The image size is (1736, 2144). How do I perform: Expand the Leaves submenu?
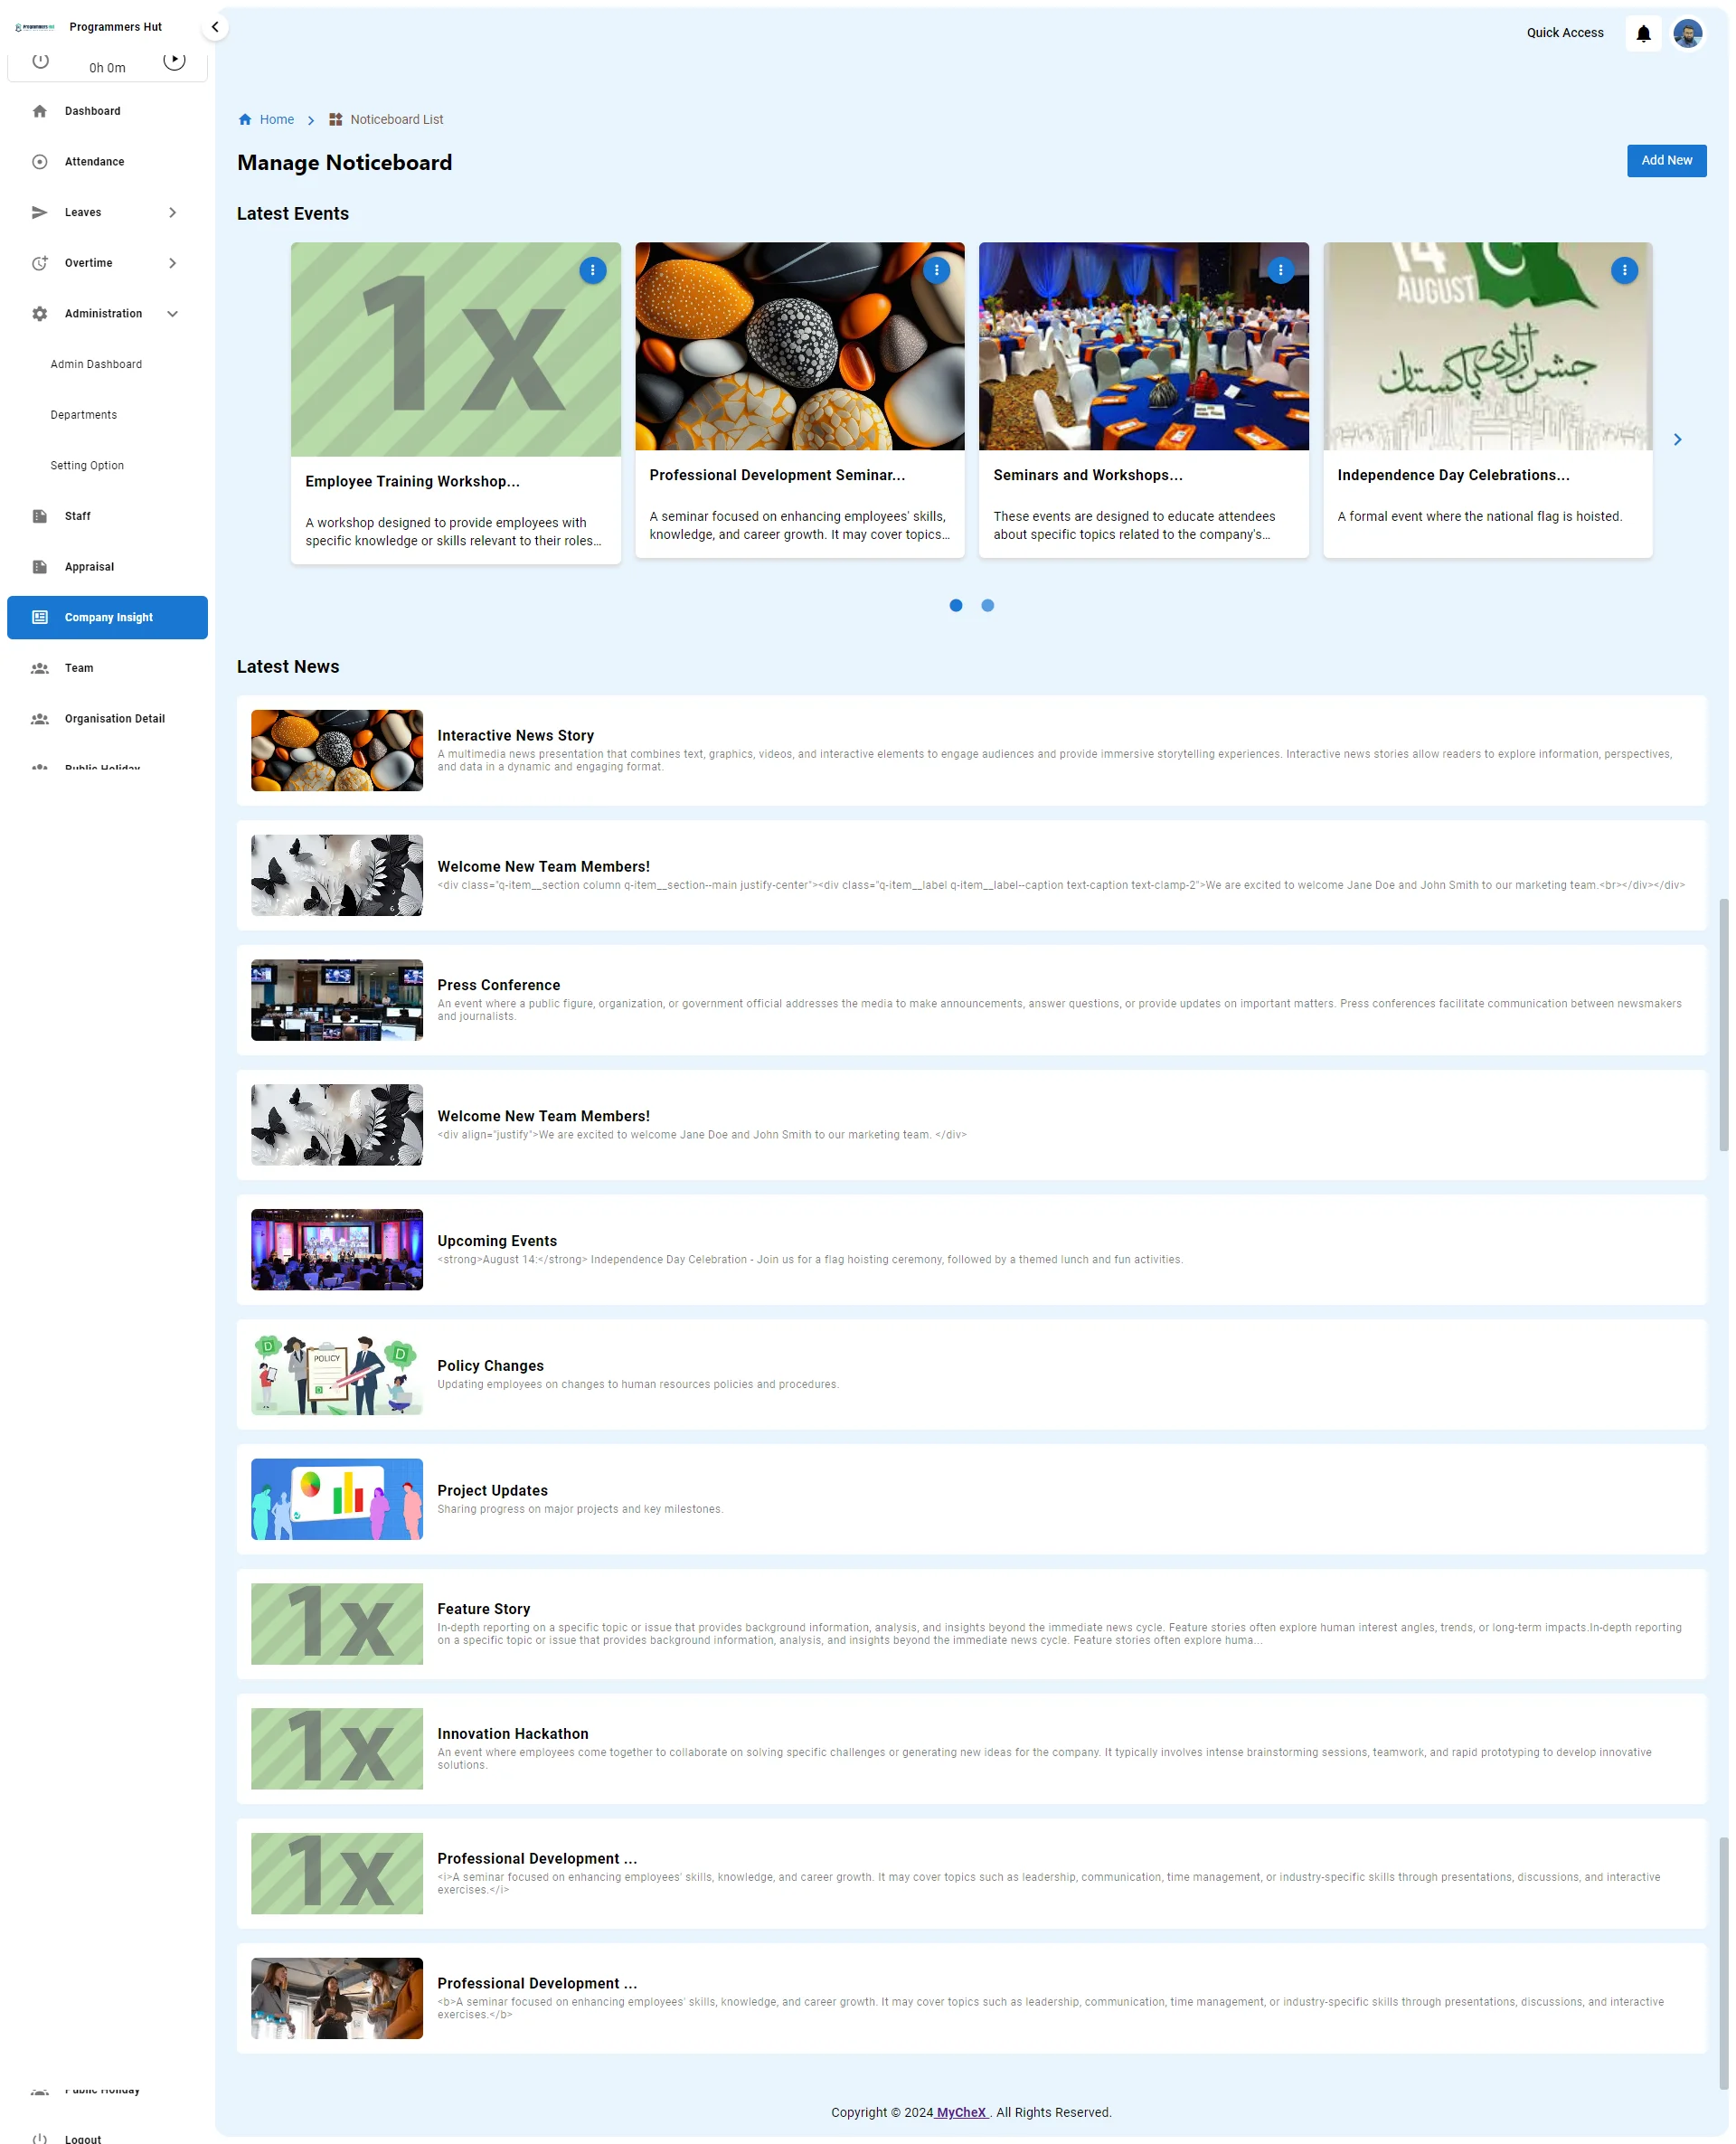pyautogui.click(x=172, y=213)
